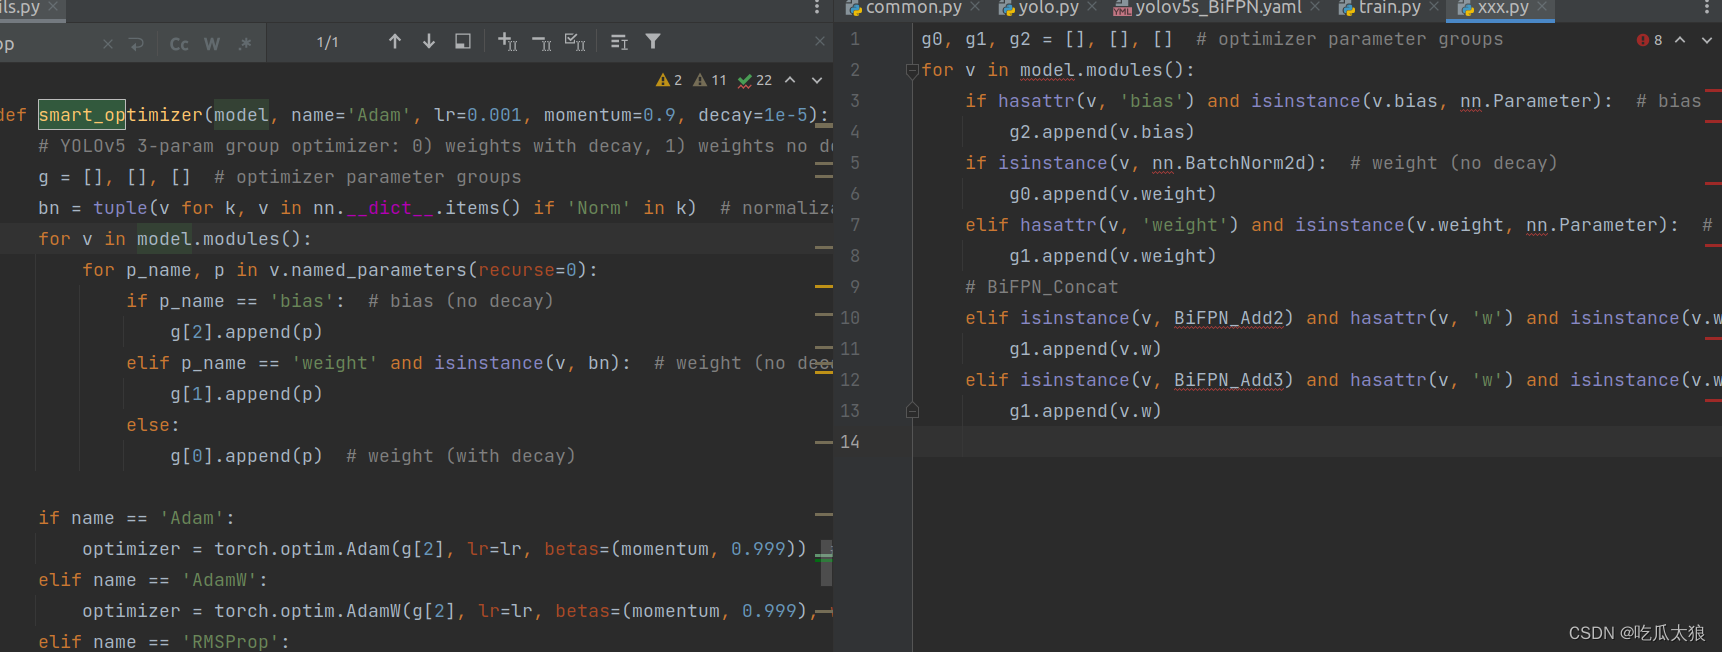Click the 2 warnings indicator in left editor

pos(669,80)
